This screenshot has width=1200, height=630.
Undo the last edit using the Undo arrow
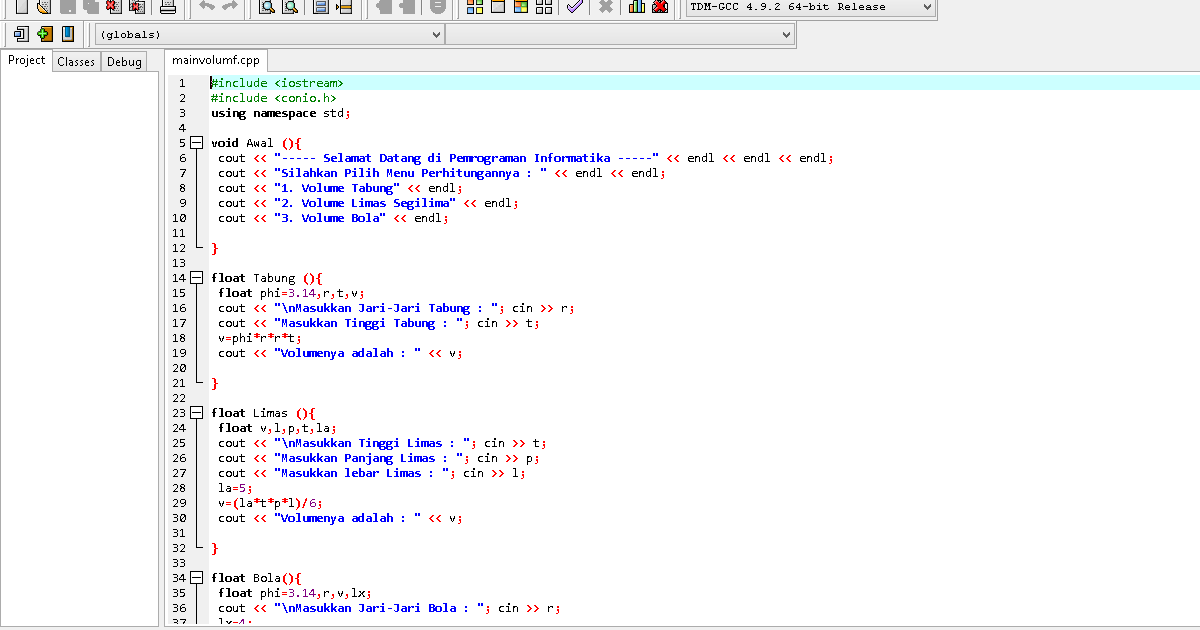pyautogui.click(x=207, y=8)
